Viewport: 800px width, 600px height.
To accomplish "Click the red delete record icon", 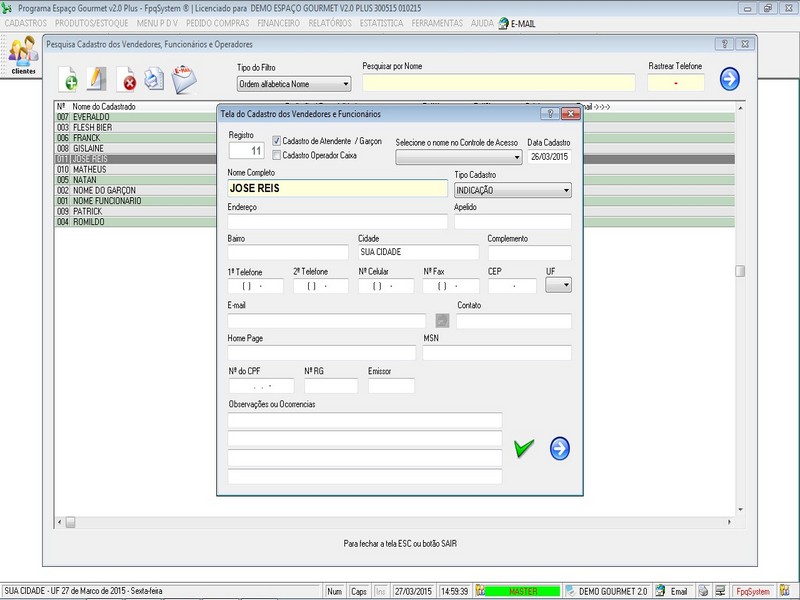I will [127, 80].
